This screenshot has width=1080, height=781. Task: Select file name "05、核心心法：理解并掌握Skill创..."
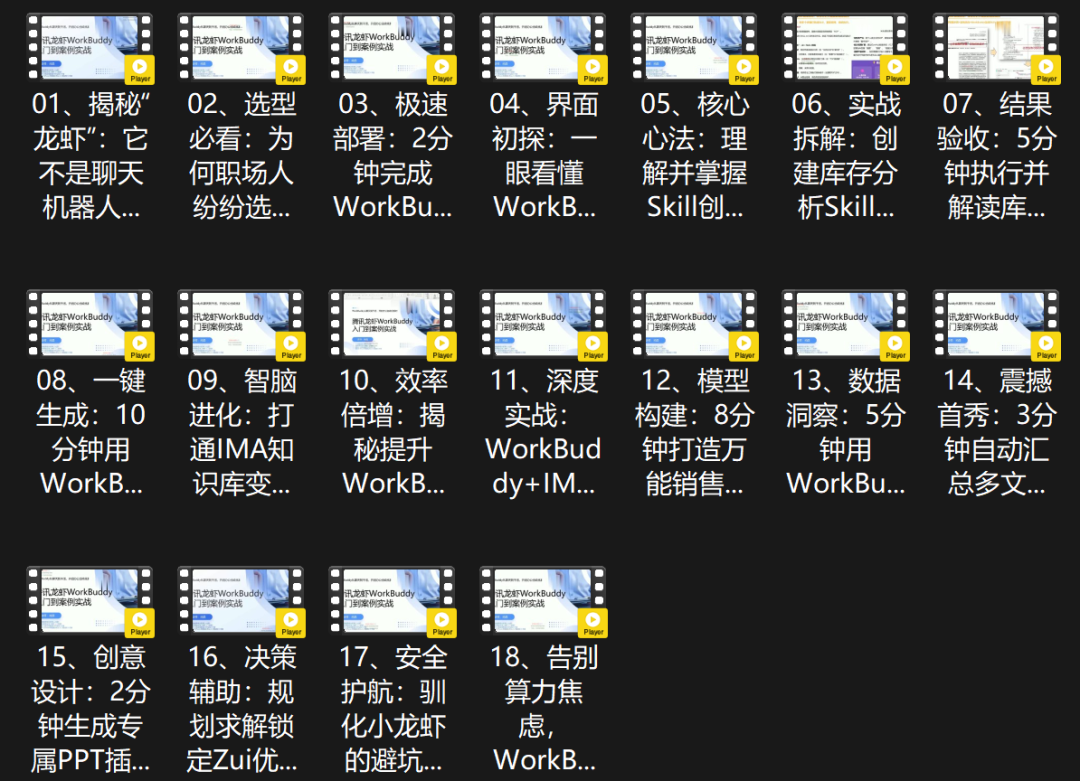coord(694,156)
